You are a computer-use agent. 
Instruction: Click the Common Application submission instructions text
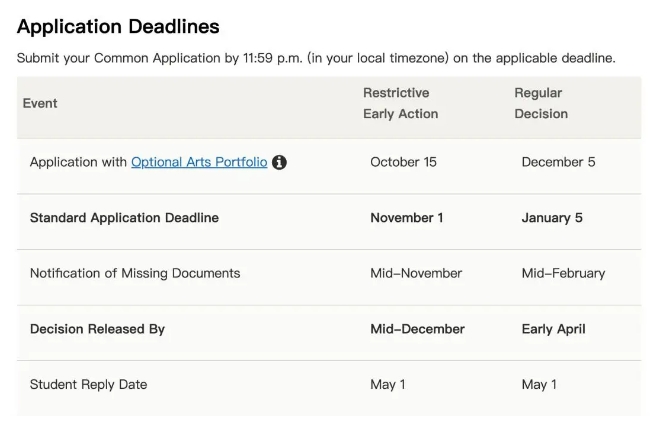click(316, 58)
